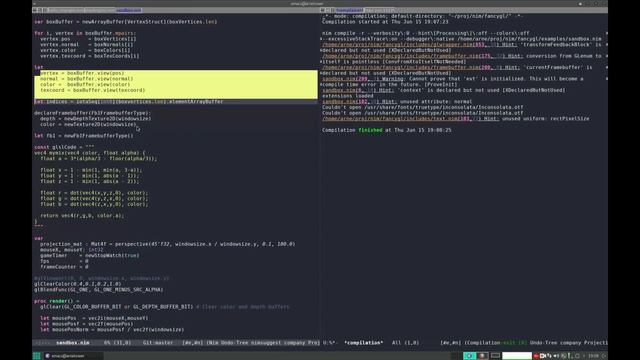Select the *compilation* tab in right pane
Screen dimensions: 640x360
[x=349, y=10]
